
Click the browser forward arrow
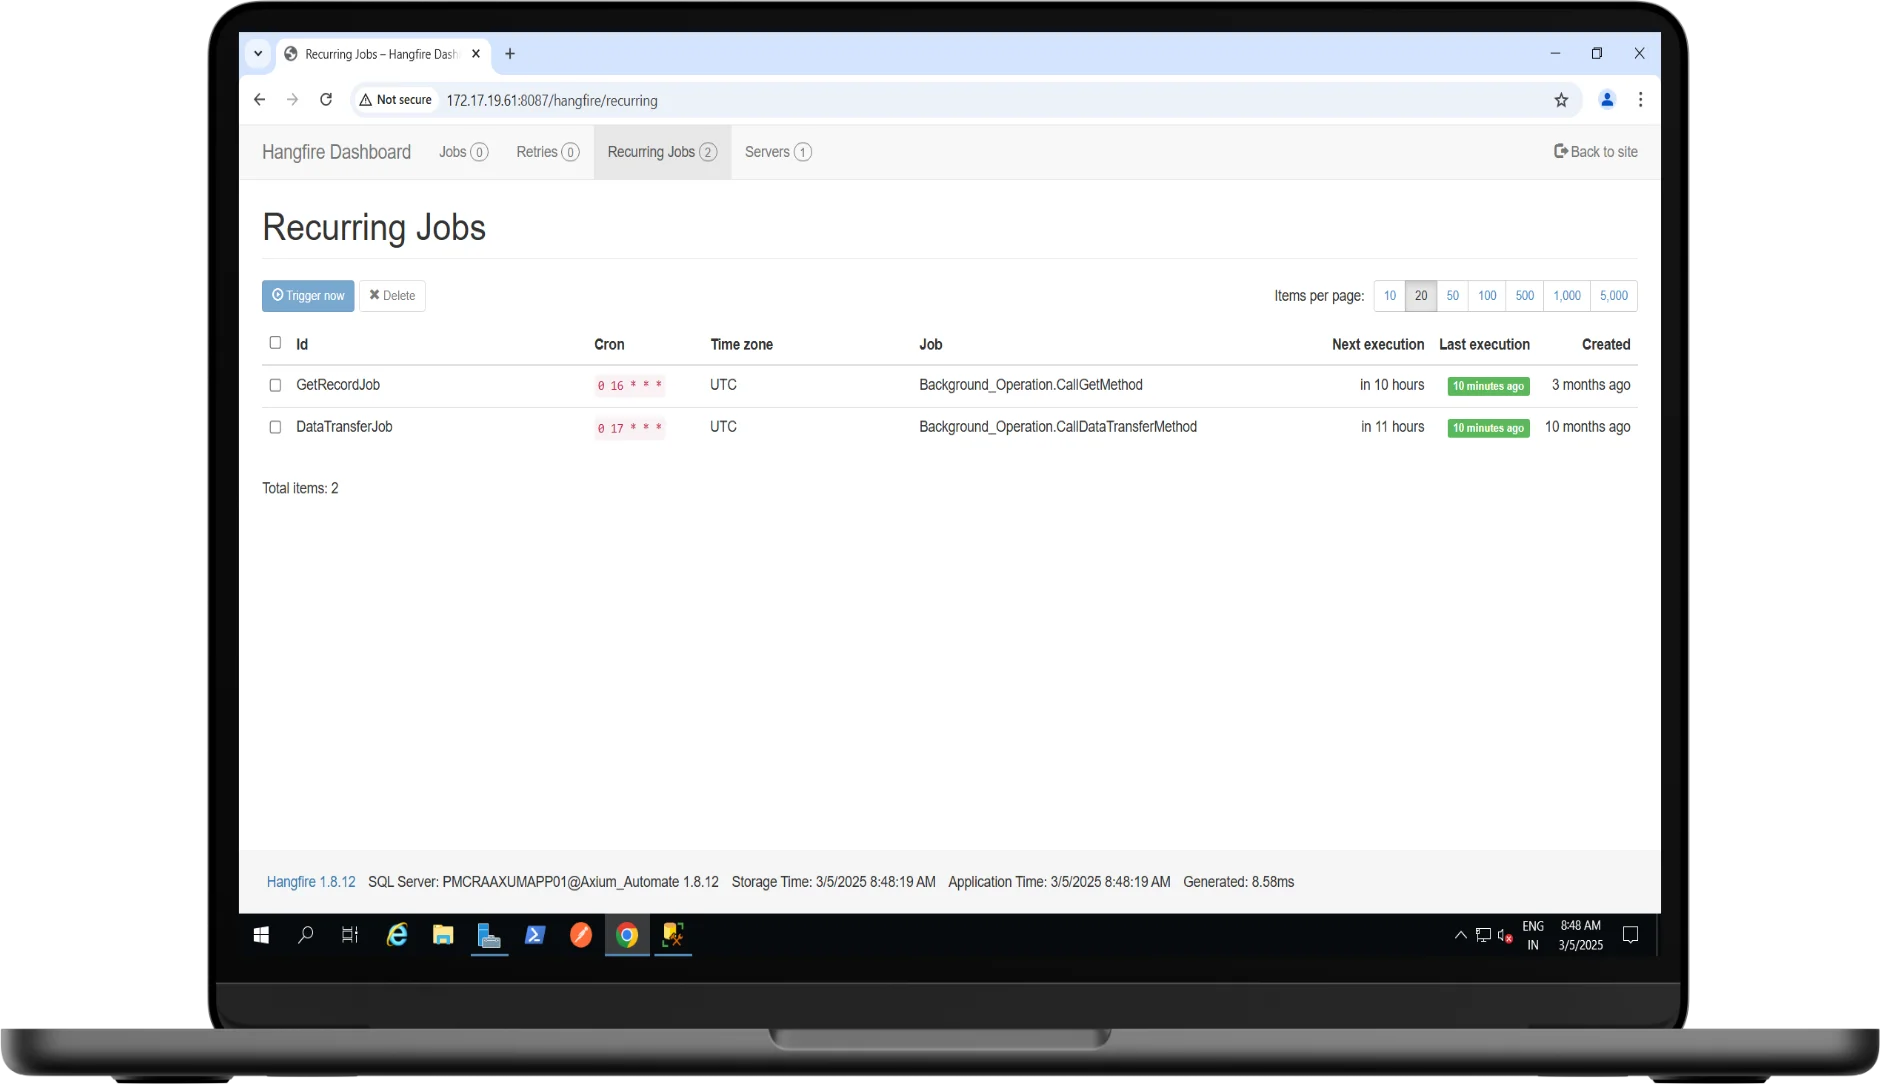[x=292, y=100]
